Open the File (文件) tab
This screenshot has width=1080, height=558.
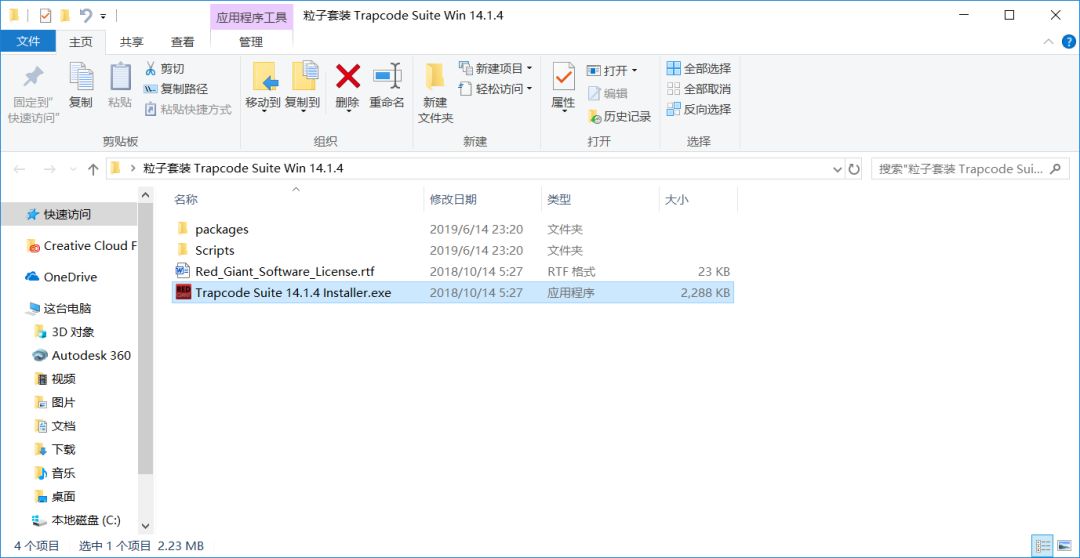(x=28, y=41)
